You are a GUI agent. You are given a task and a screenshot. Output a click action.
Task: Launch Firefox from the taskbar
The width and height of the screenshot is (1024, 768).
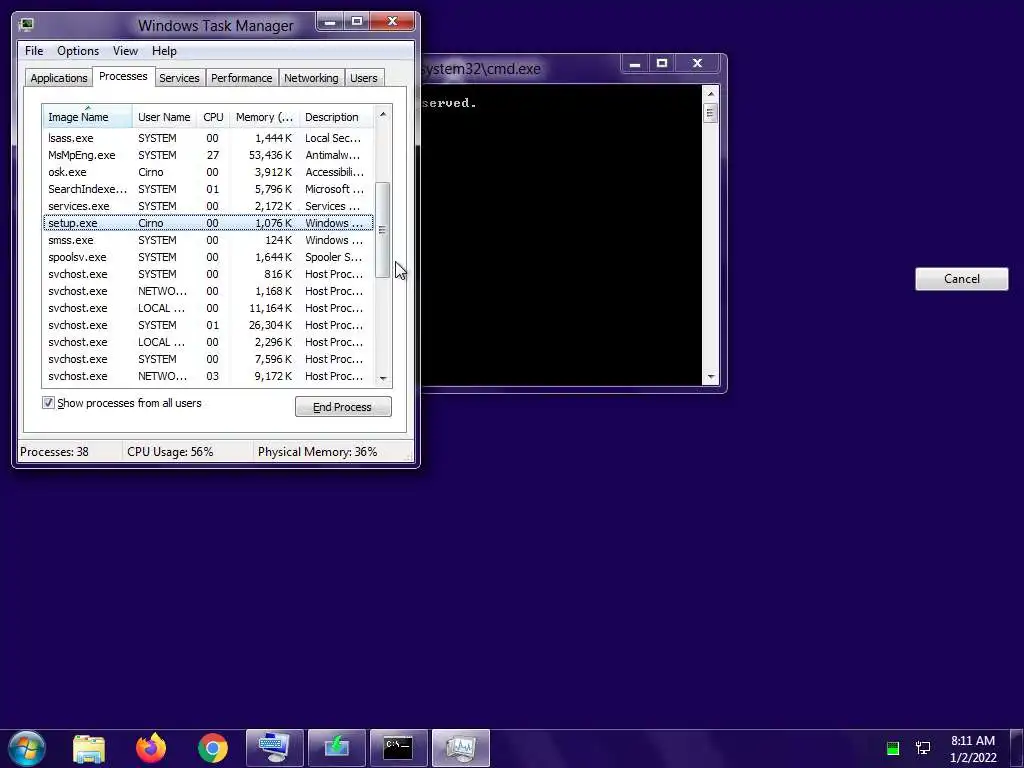pos(151,748)
